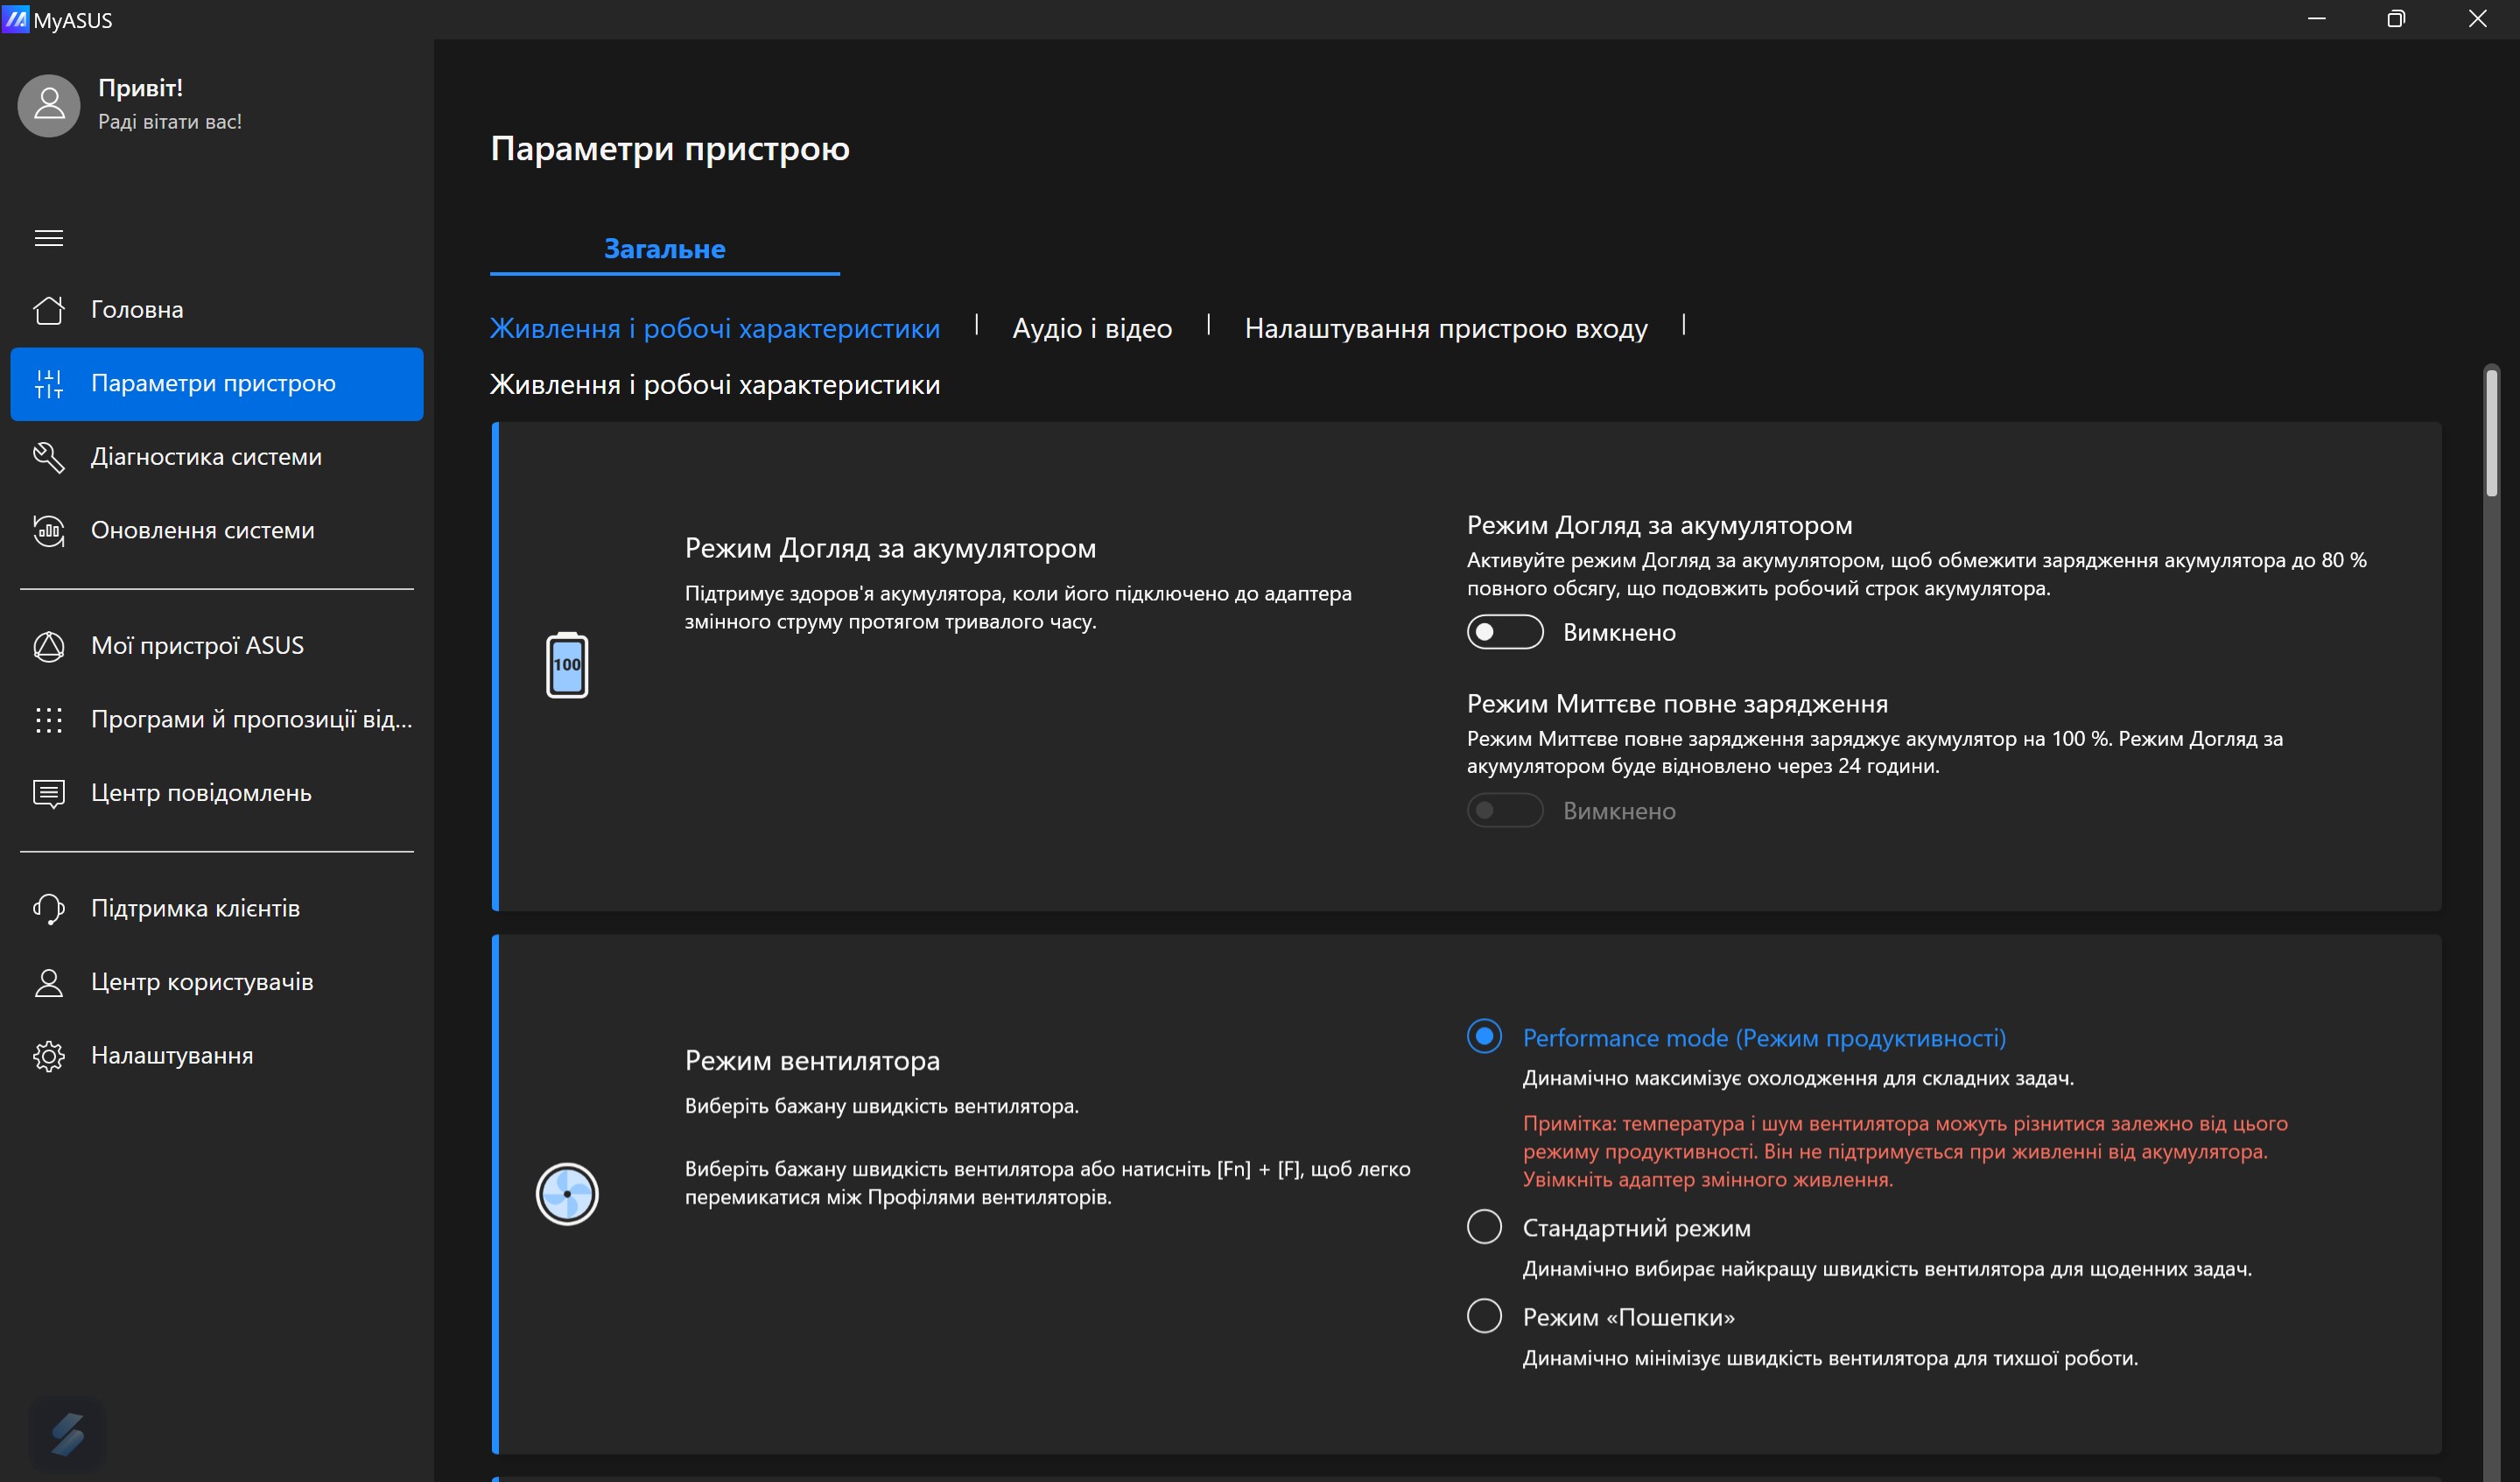
Task: Open Мої пристрої ASUS menu item
Action: (x=217, y=646)
